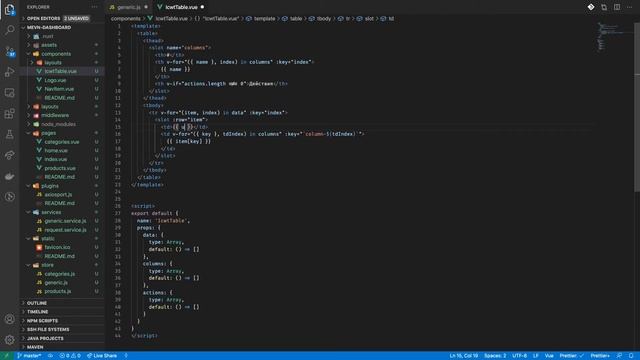Select the IcwtTable.vue editor tab
The height and width of the screenshot is (360, 640).
click(181, 7)
